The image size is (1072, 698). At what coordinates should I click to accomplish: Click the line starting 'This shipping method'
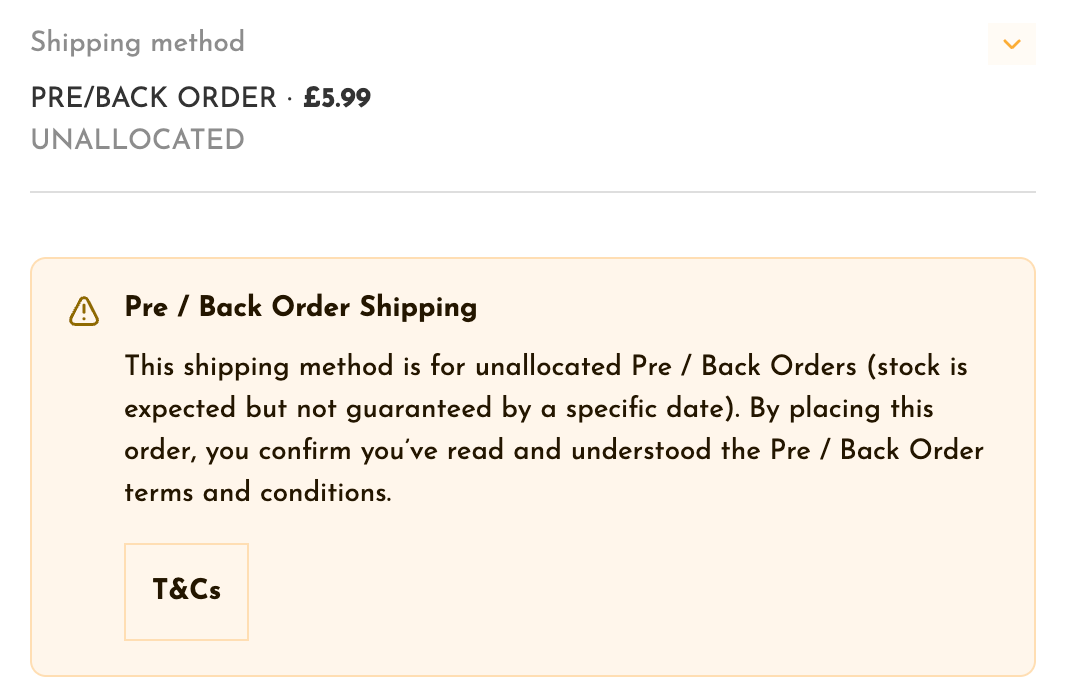546,366
